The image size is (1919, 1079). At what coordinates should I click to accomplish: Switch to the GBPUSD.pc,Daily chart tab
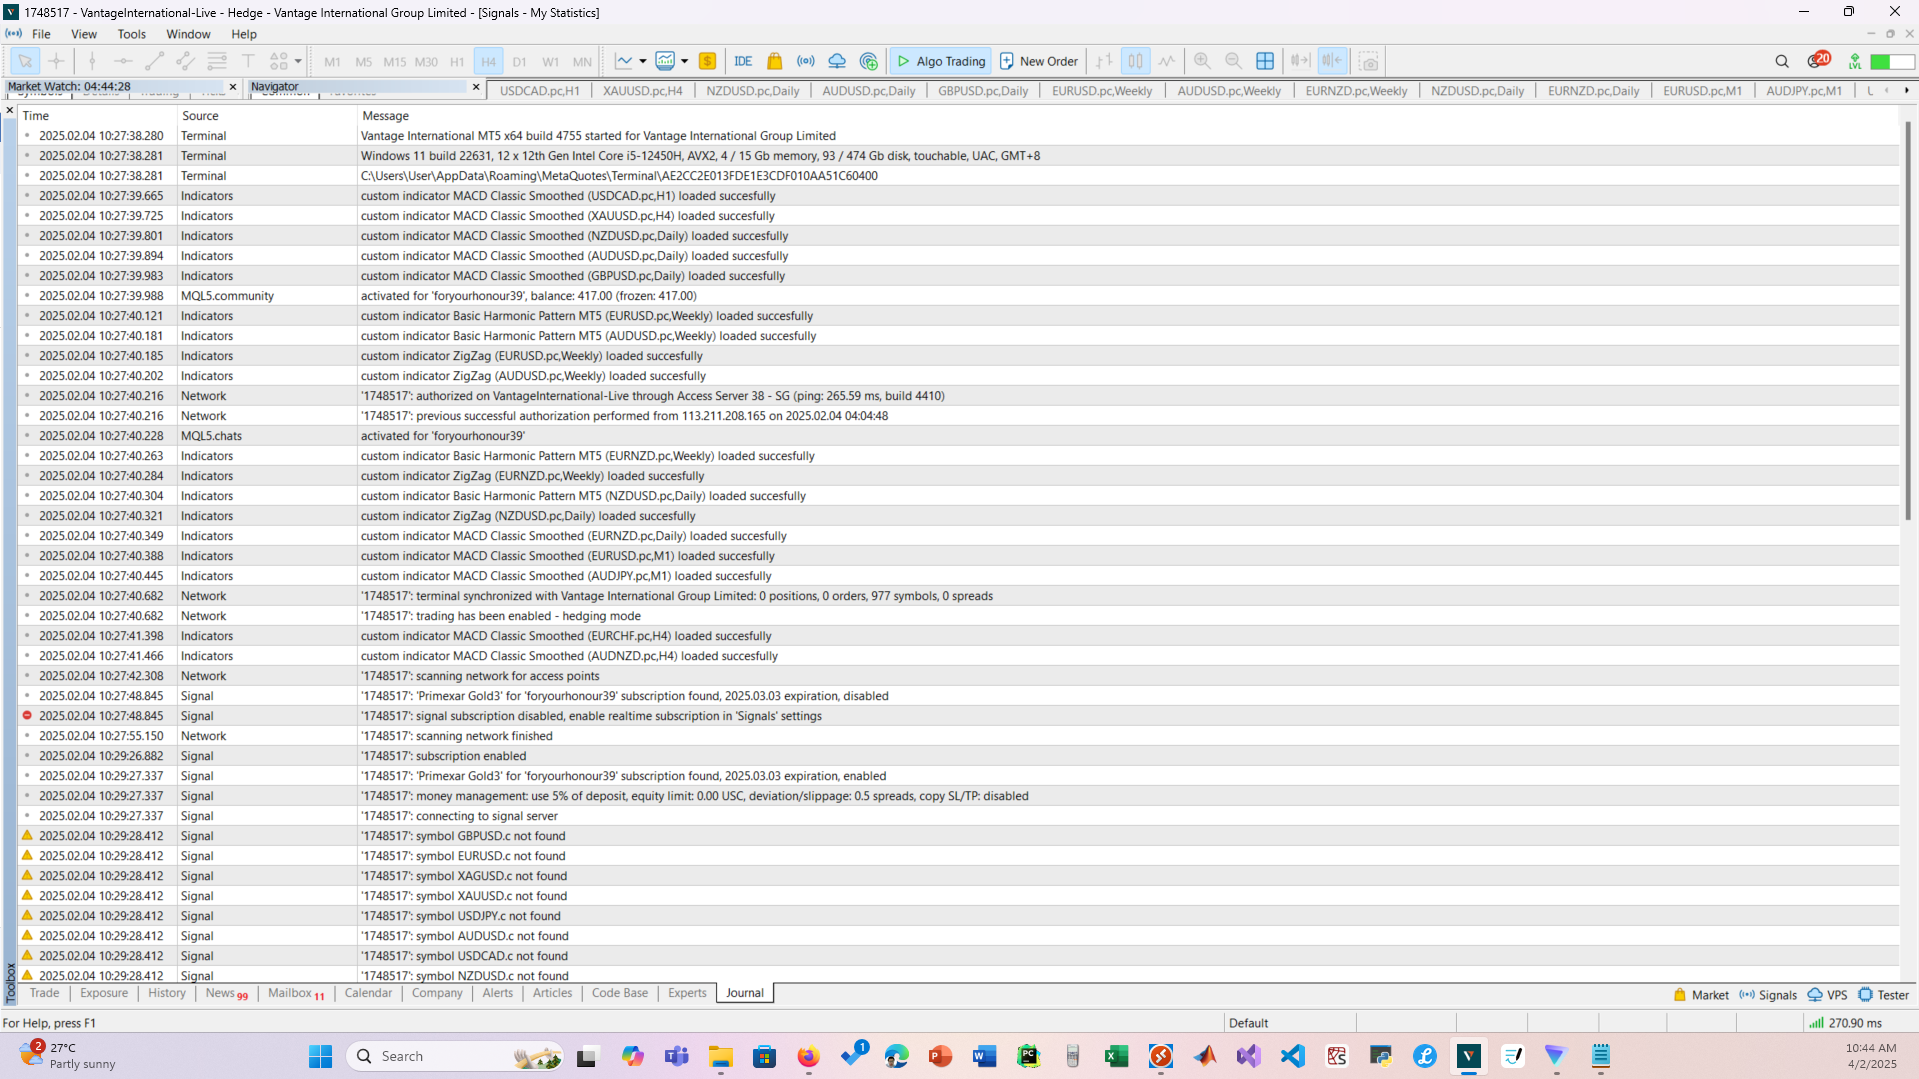coord(983,90)
